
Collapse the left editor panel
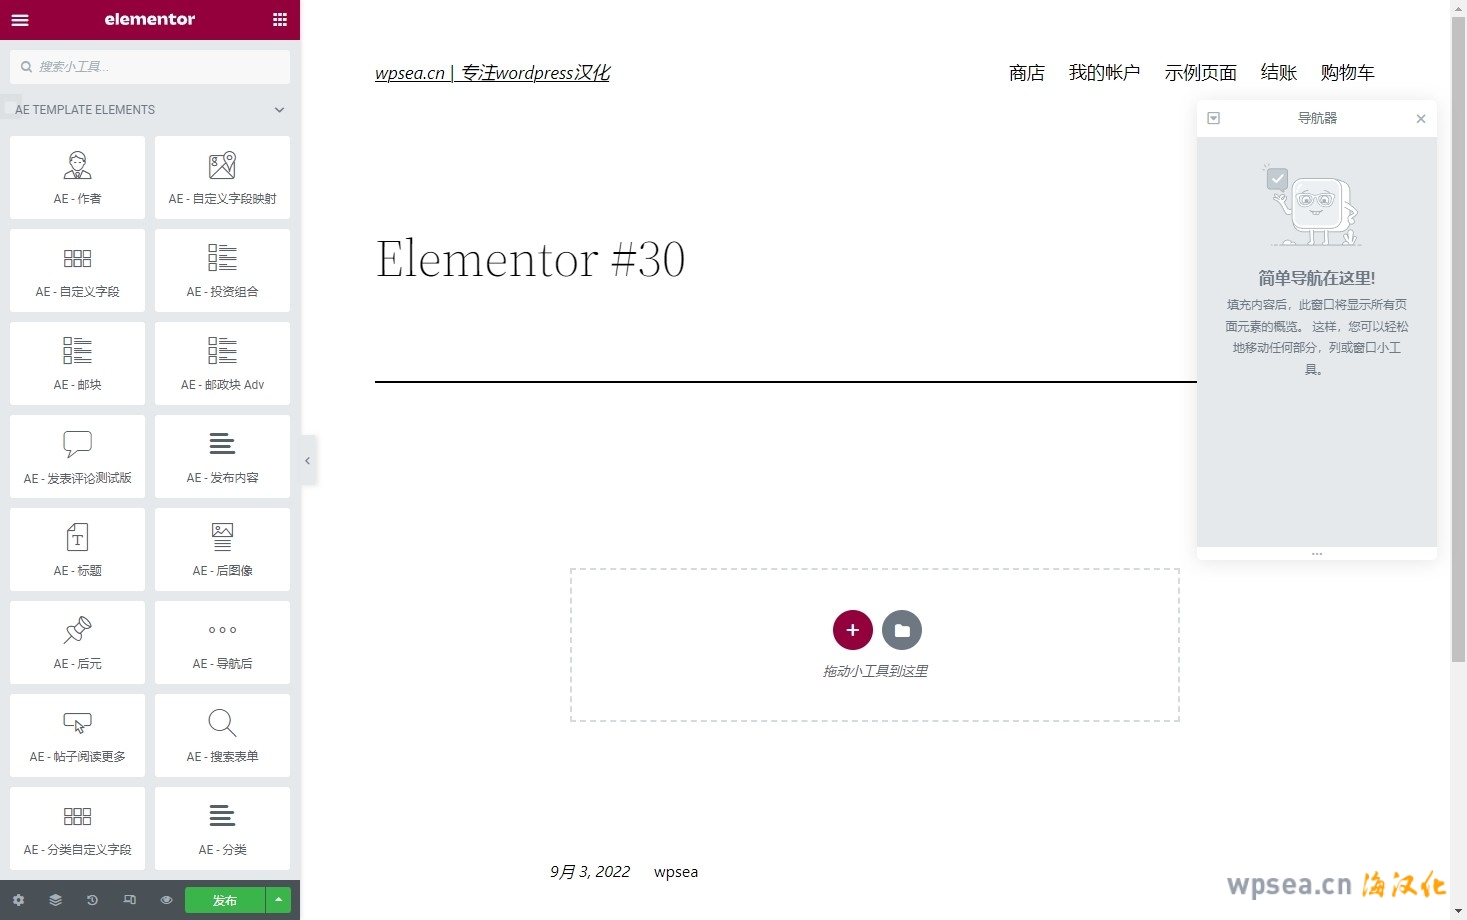click(x=308, y=461)
